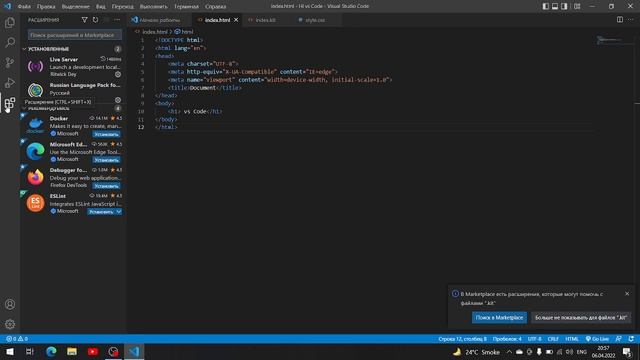640x360 pixels.
Task: Filter extensions with the funnel icon
Action: [x=84, y=20]
